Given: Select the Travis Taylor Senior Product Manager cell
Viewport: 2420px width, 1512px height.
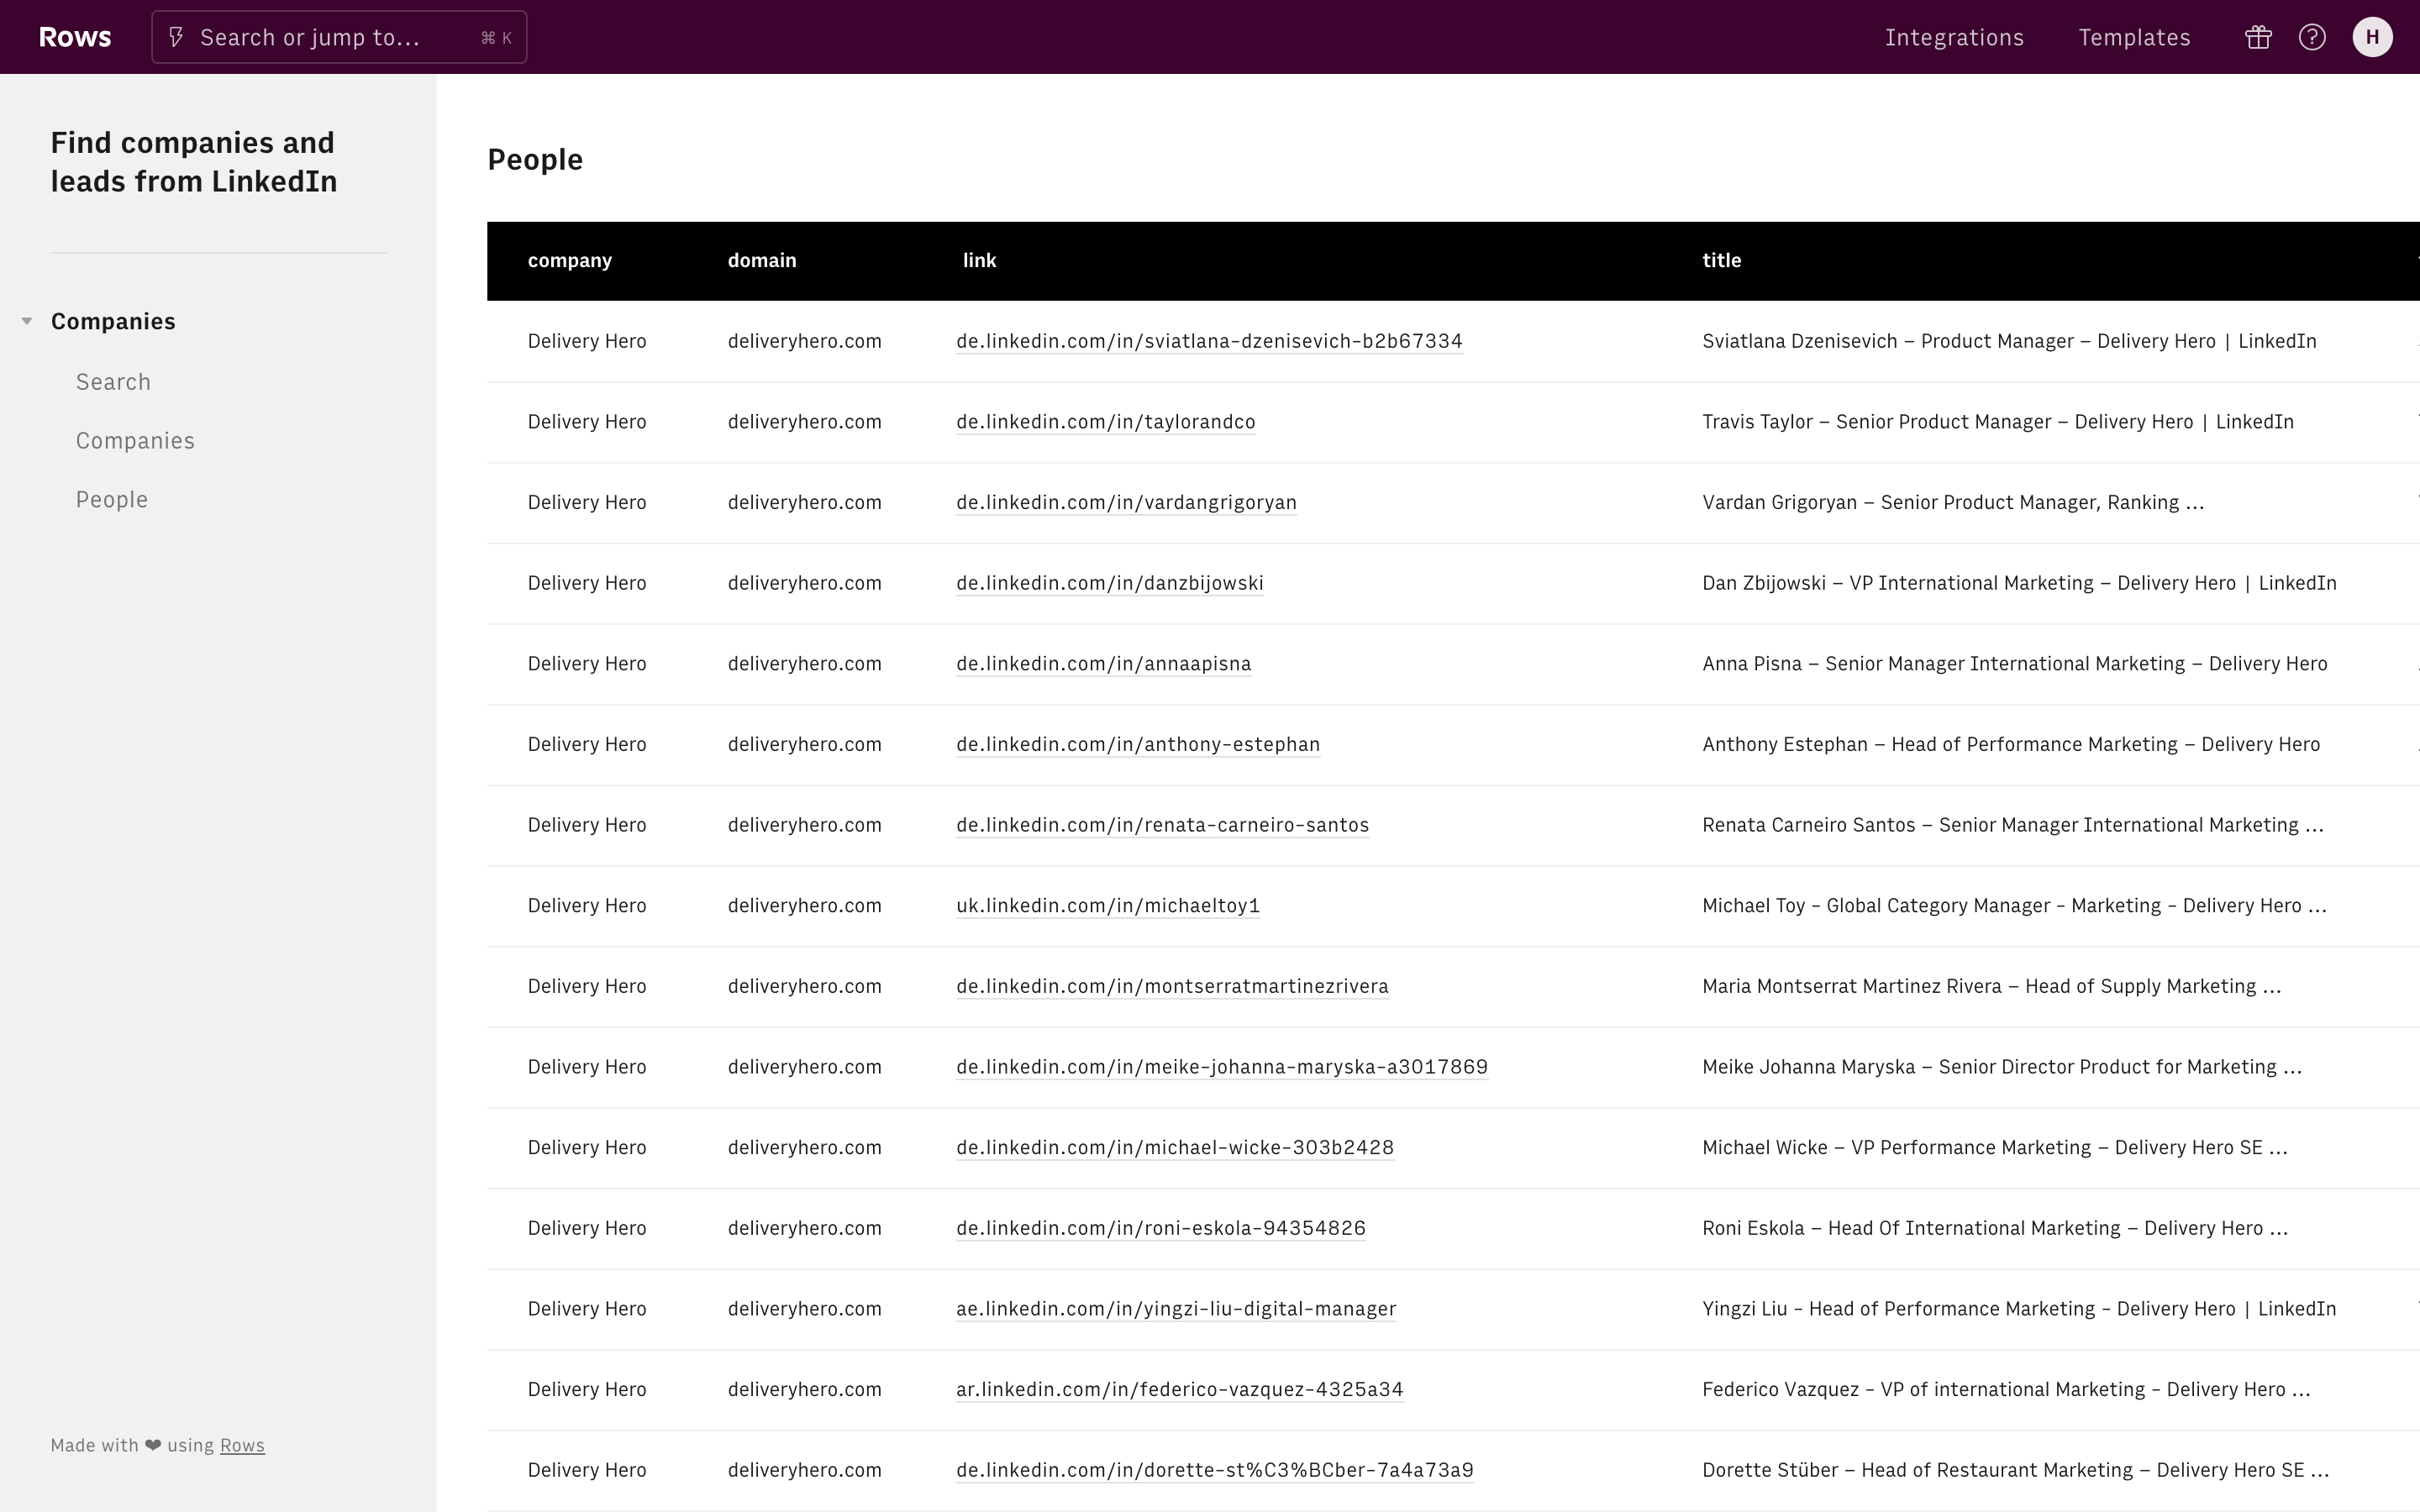Looking at the screenshot, I should (x=1998, y=422).
